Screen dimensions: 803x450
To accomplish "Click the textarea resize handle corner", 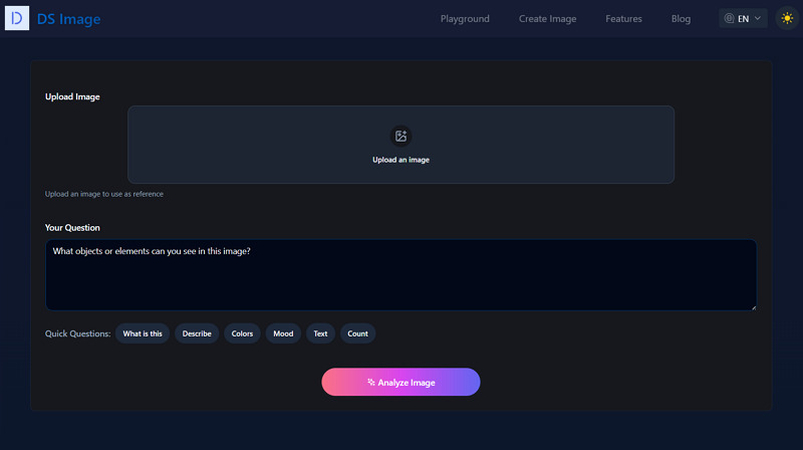I will coord(753,307).
